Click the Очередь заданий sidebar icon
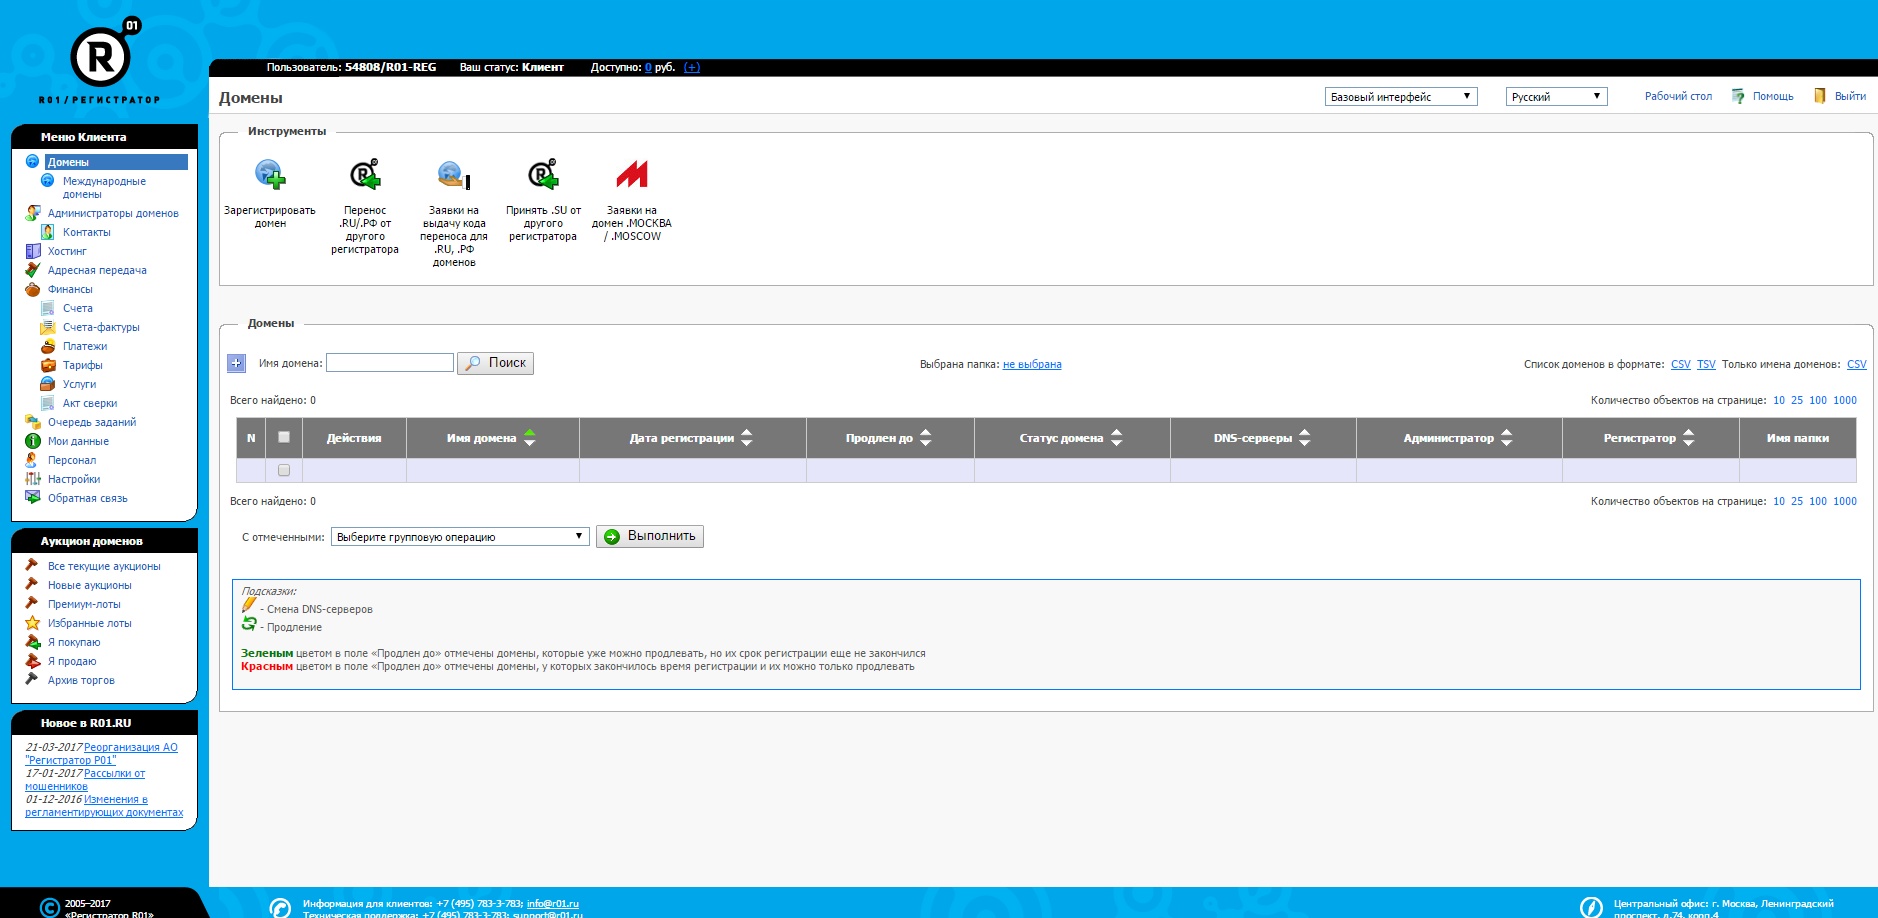Viewport: 1878px width, 918px height. pos(33,422)
